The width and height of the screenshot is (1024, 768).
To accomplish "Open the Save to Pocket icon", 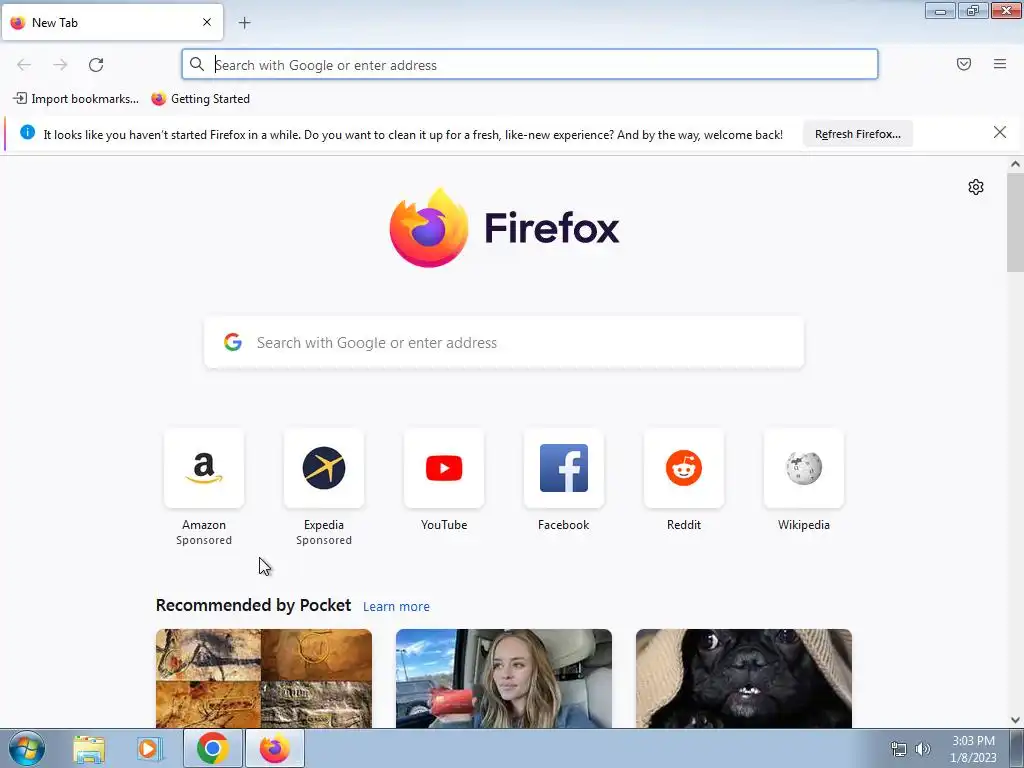I will (964, 64).
